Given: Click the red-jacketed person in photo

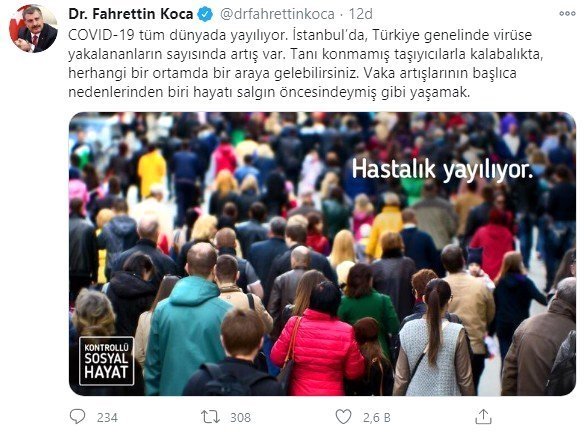Looking at the screenshot, I should tap(318, 351).
